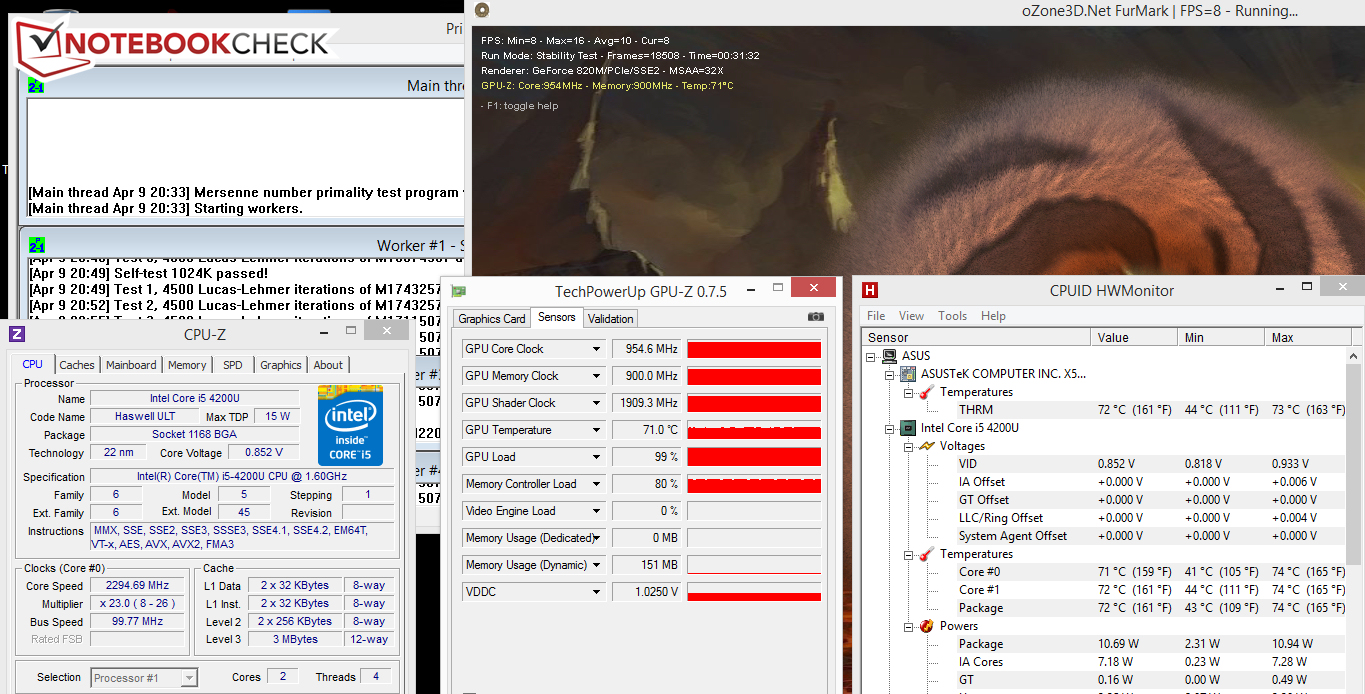Click the Powers flame icon in HWMonitor
The width and height of the screenshot is (1365, 694).
927,626
